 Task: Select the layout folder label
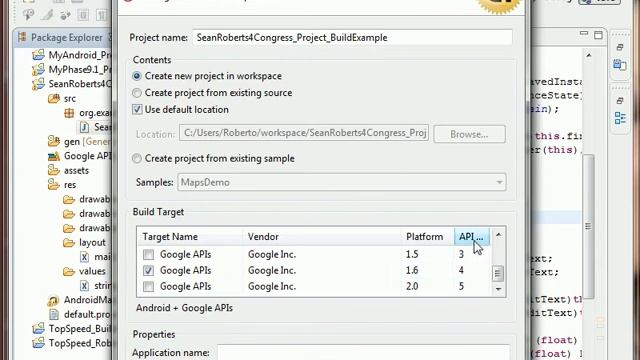point(92,242)
